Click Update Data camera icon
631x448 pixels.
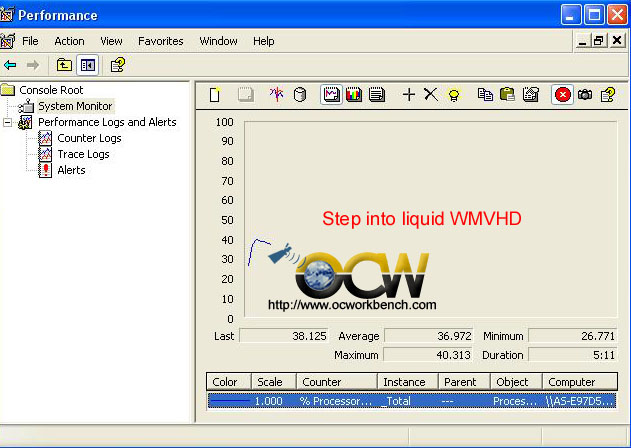[585, 95]
